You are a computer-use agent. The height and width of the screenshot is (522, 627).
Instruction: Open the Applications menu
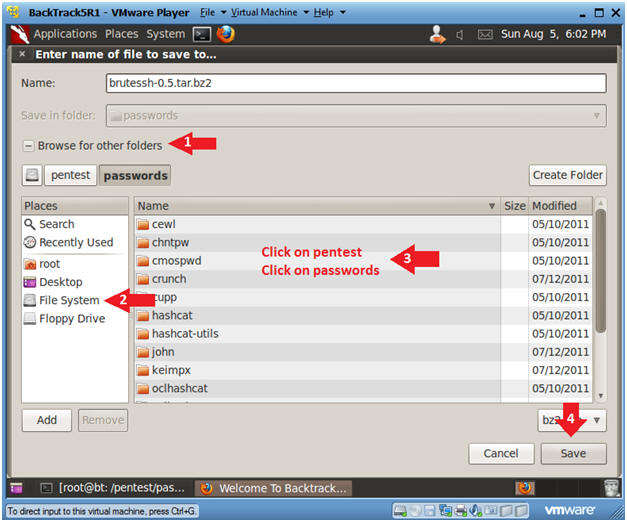65,34
